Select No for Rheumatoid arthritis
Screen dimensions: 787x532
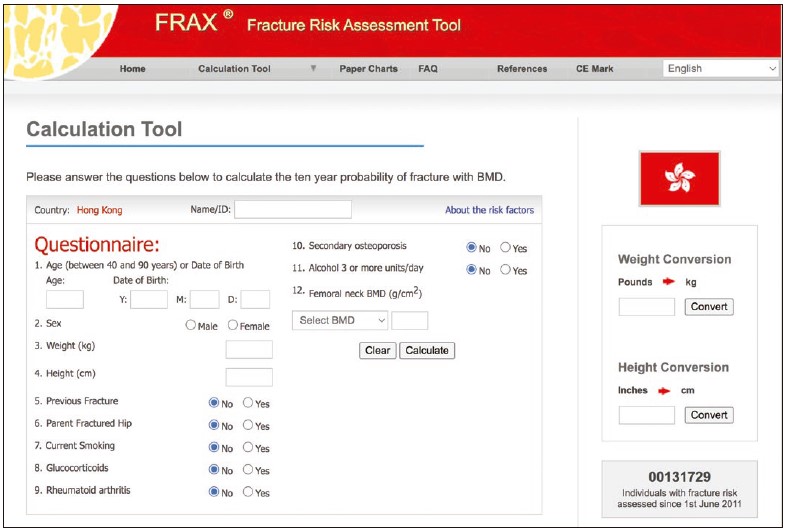214,492
